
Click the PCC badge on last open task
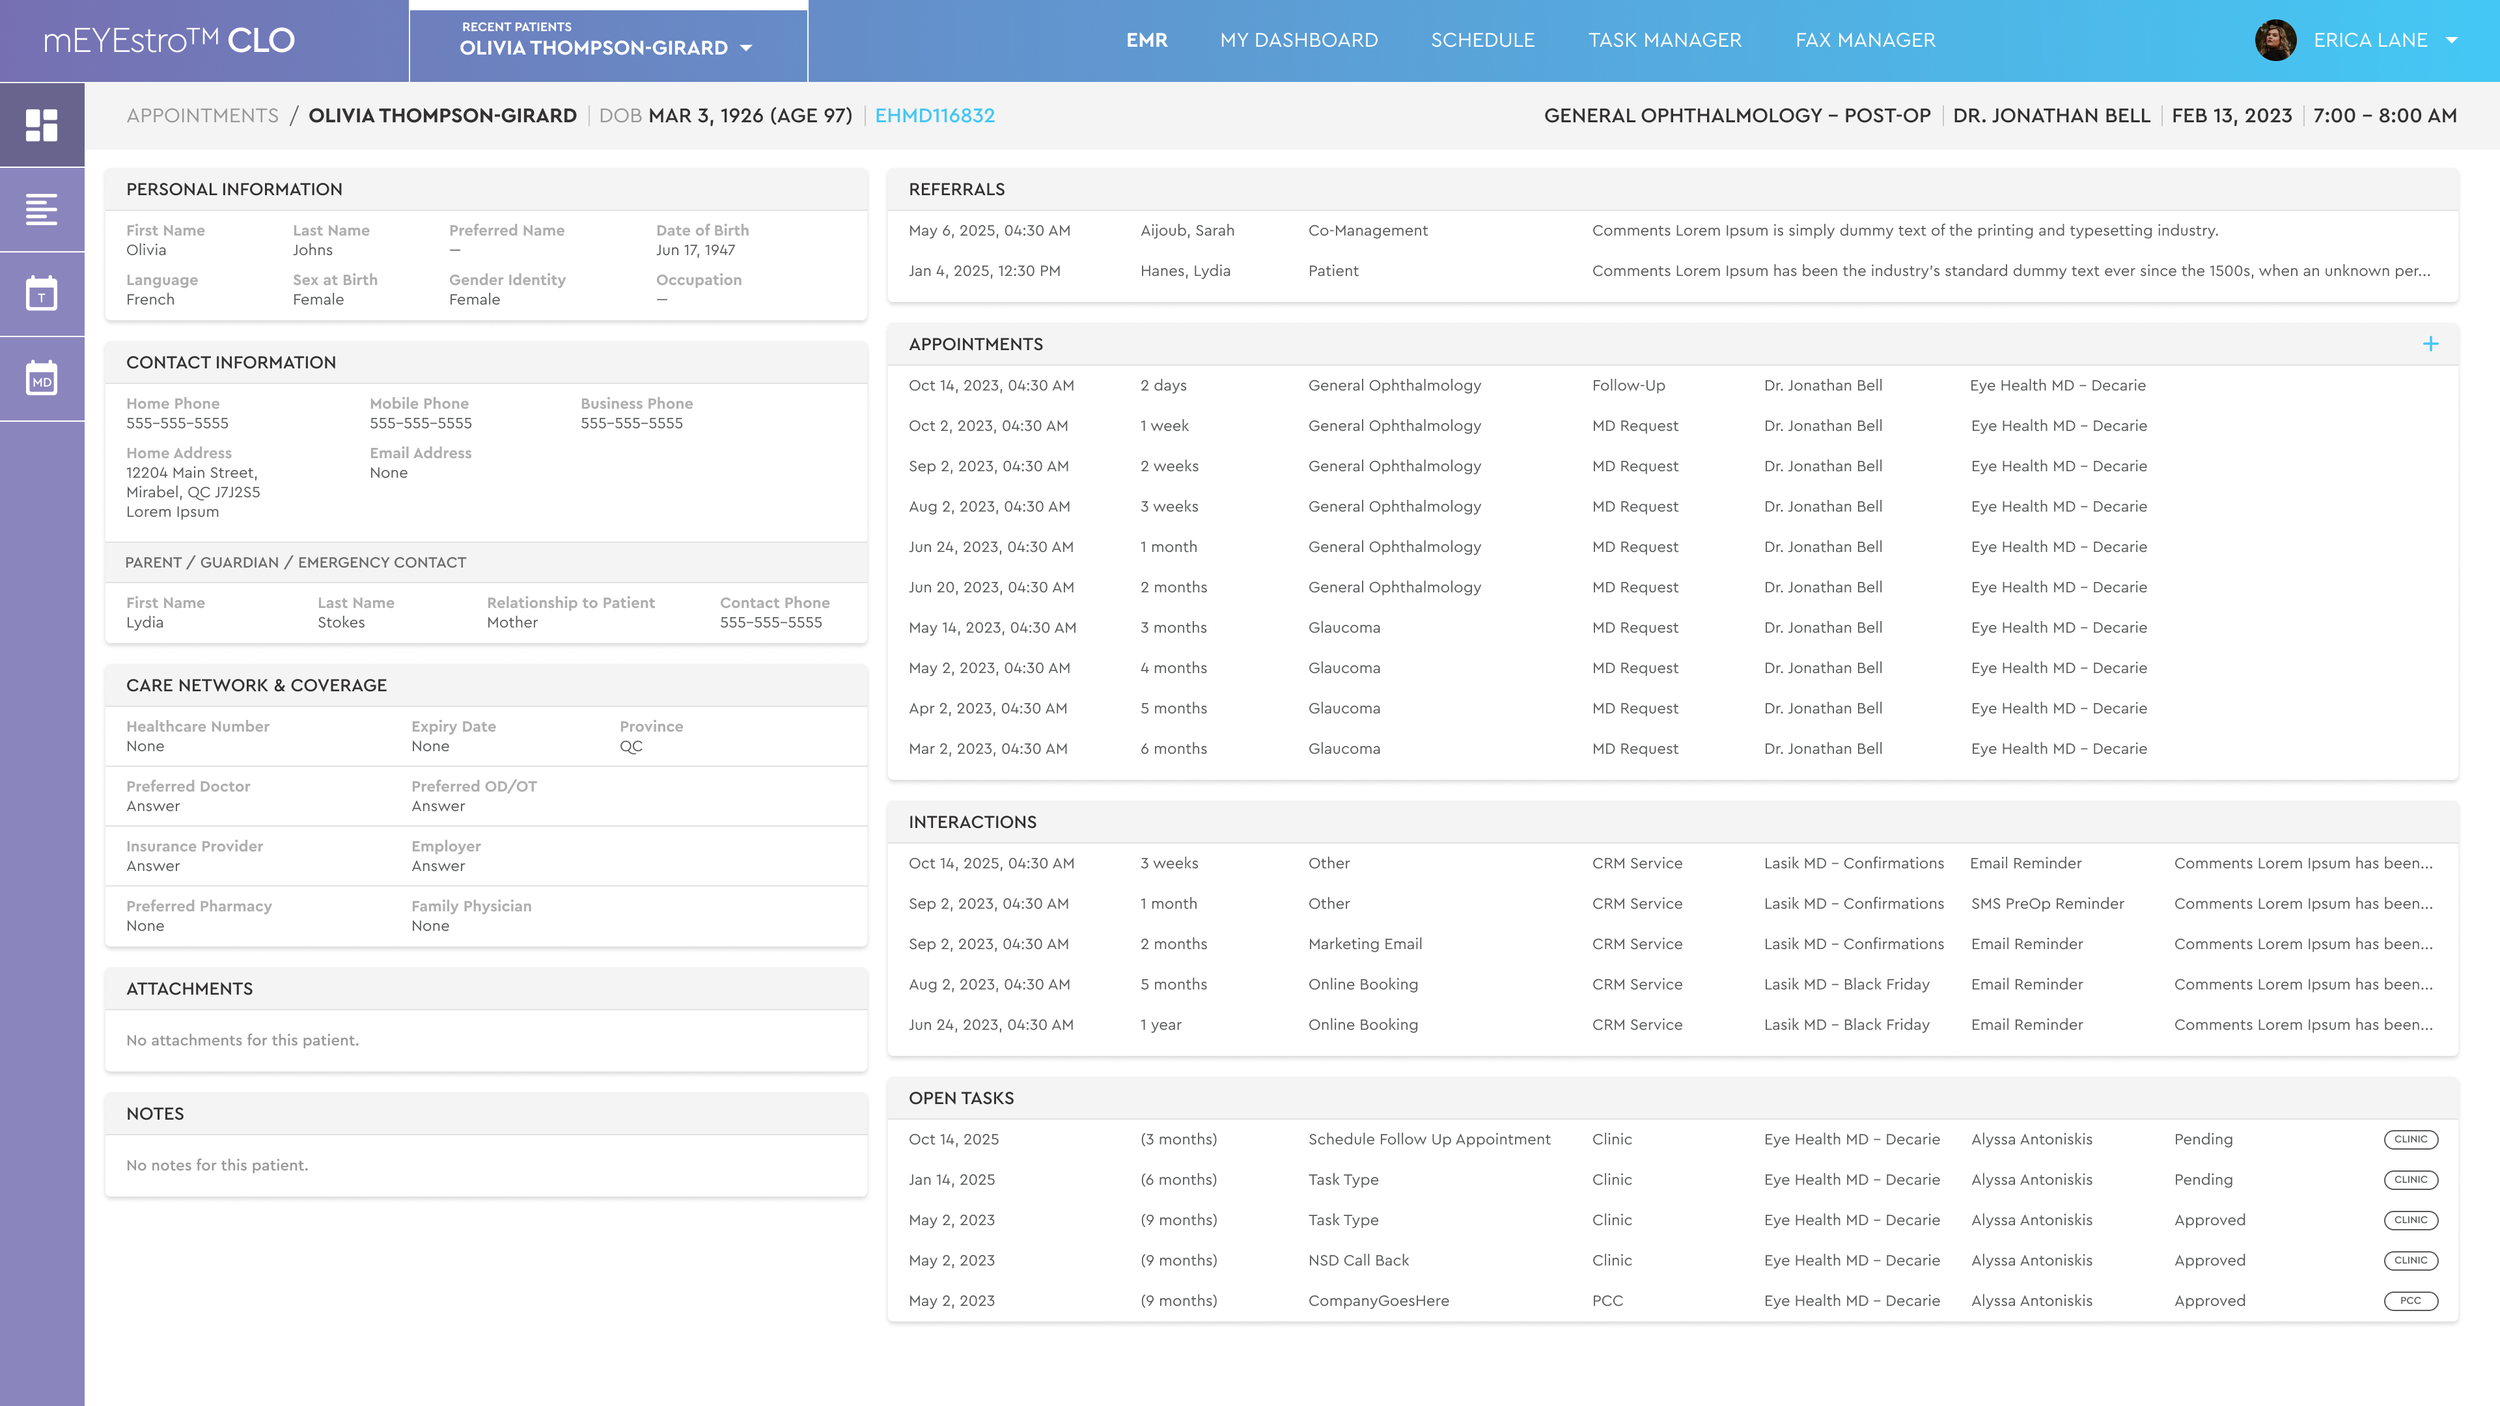[2410, 1301]
